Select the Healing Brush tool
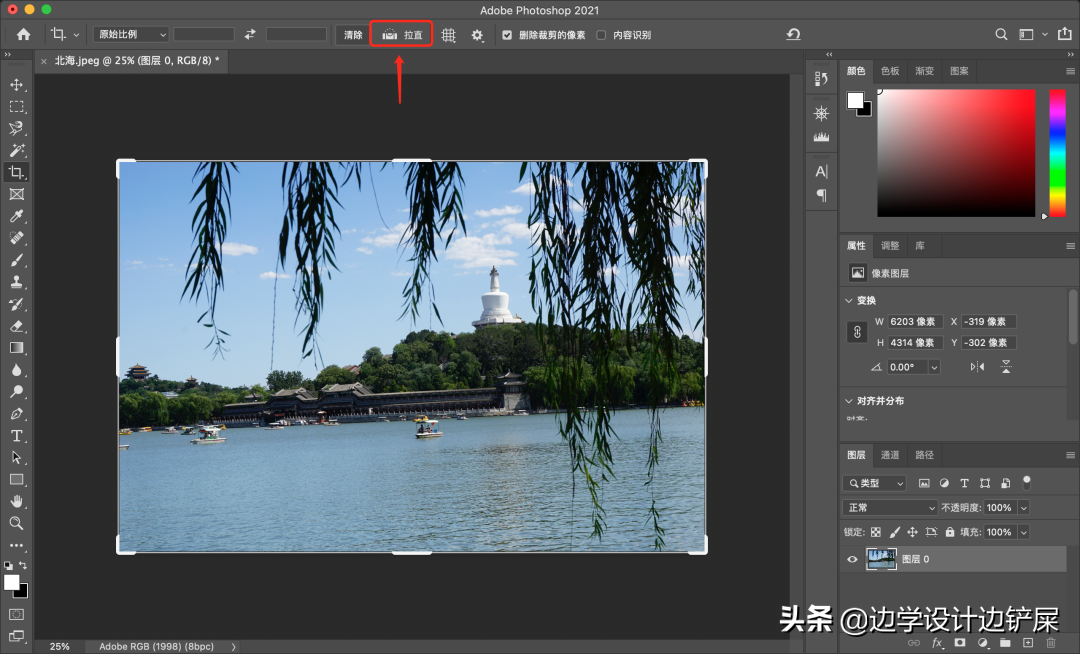 coord(17,238)
